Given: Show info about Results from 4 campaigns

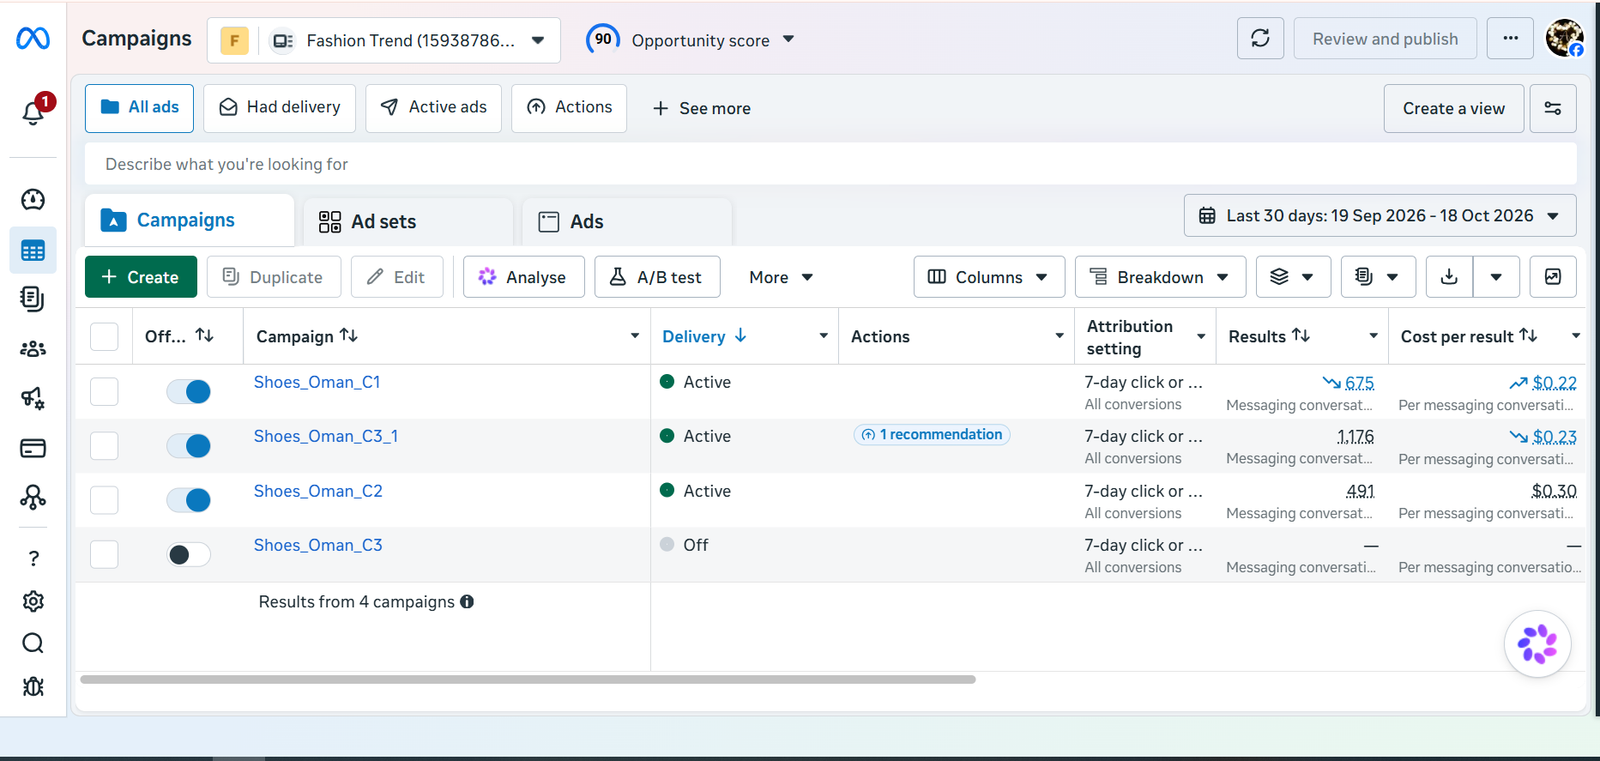Looking at the screenshot, I should click(x=467, y=602).
